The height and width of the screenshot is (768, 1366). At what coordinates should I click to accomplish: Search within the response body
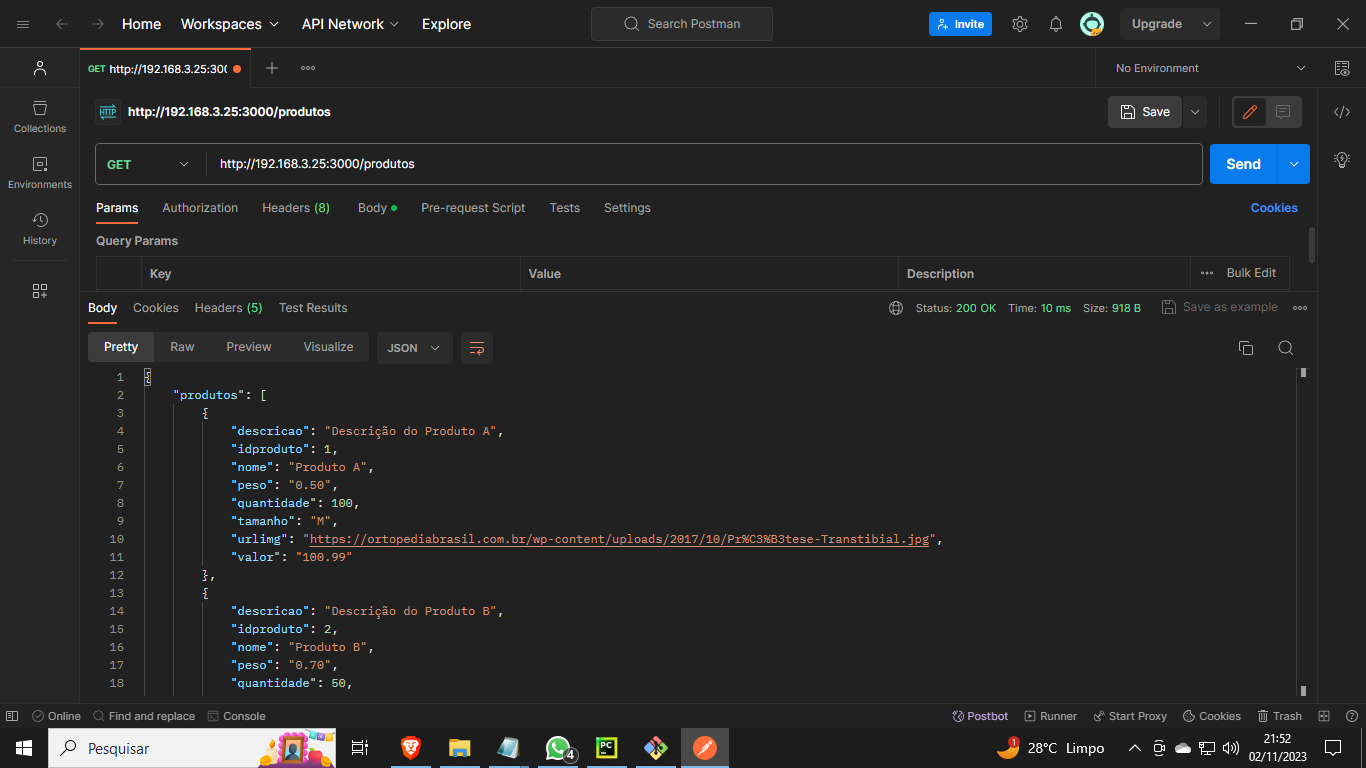pos(1286,347)
